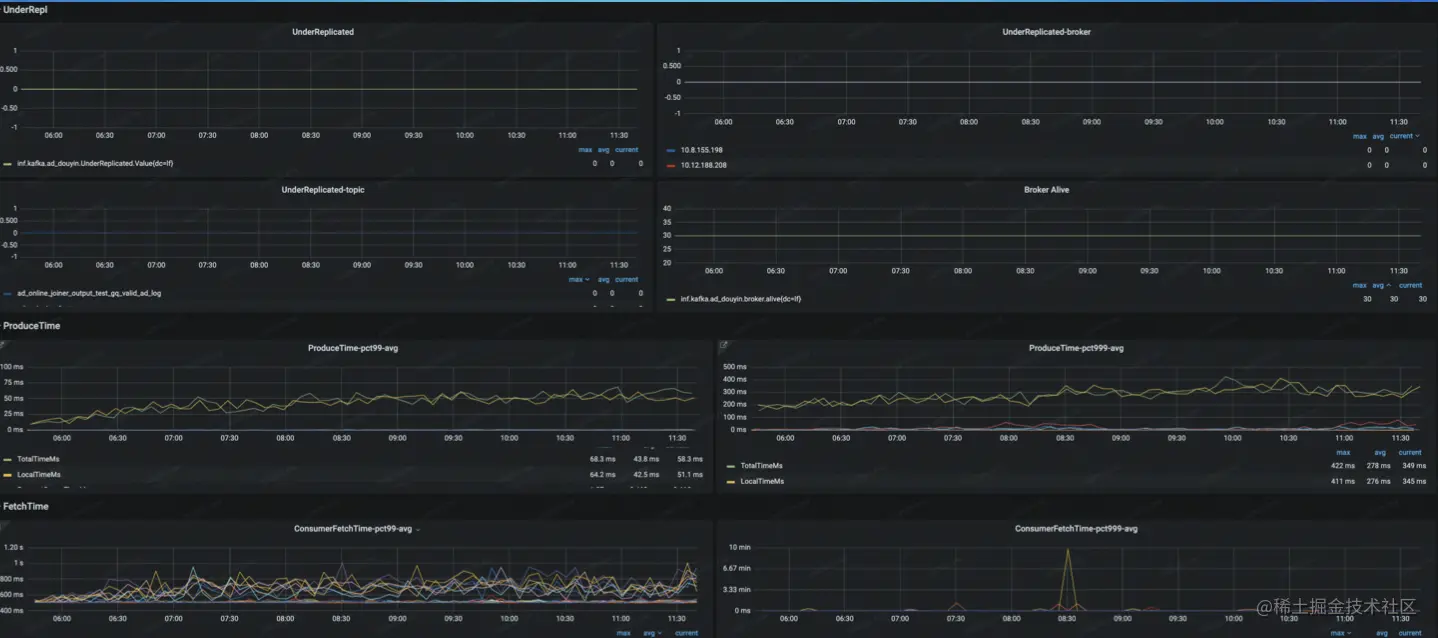Open the ProduceTime-pct999-avg panel title menu
Viewport: 1438px width, 638px height.
tap(1076, 348)
